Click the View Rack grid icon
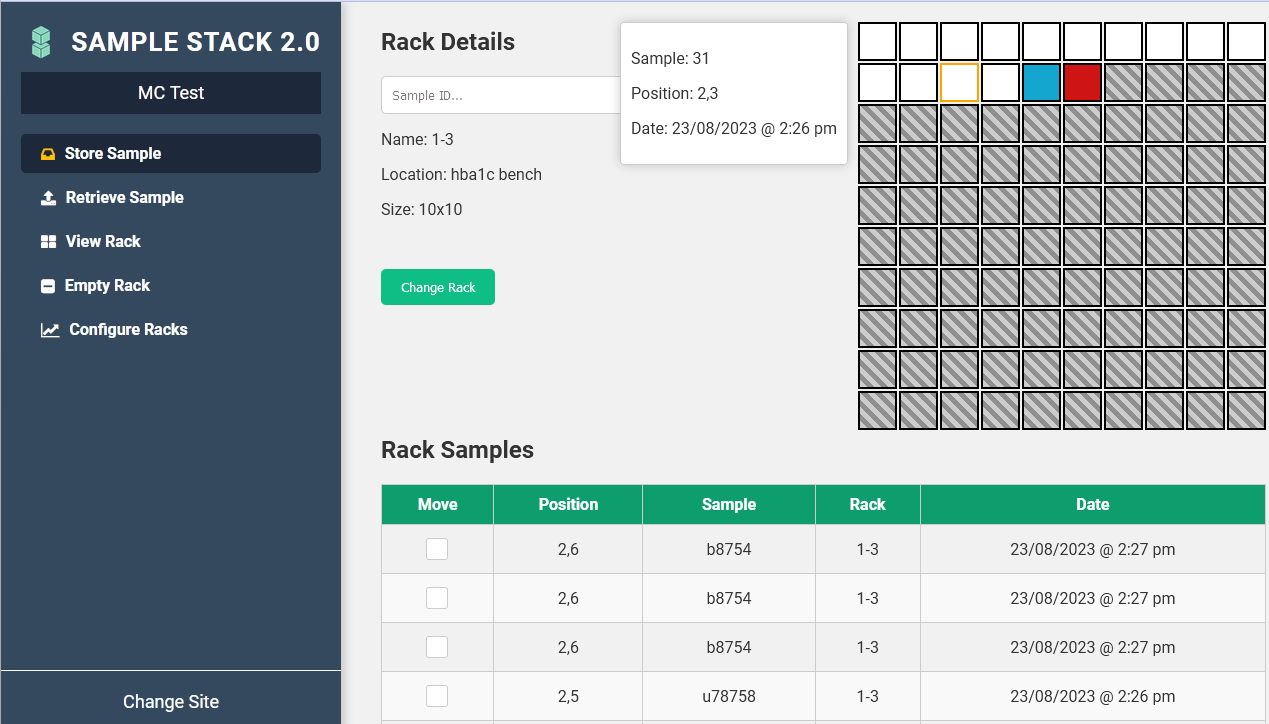Screen dimensions: 1269x724 click(47, 241)
